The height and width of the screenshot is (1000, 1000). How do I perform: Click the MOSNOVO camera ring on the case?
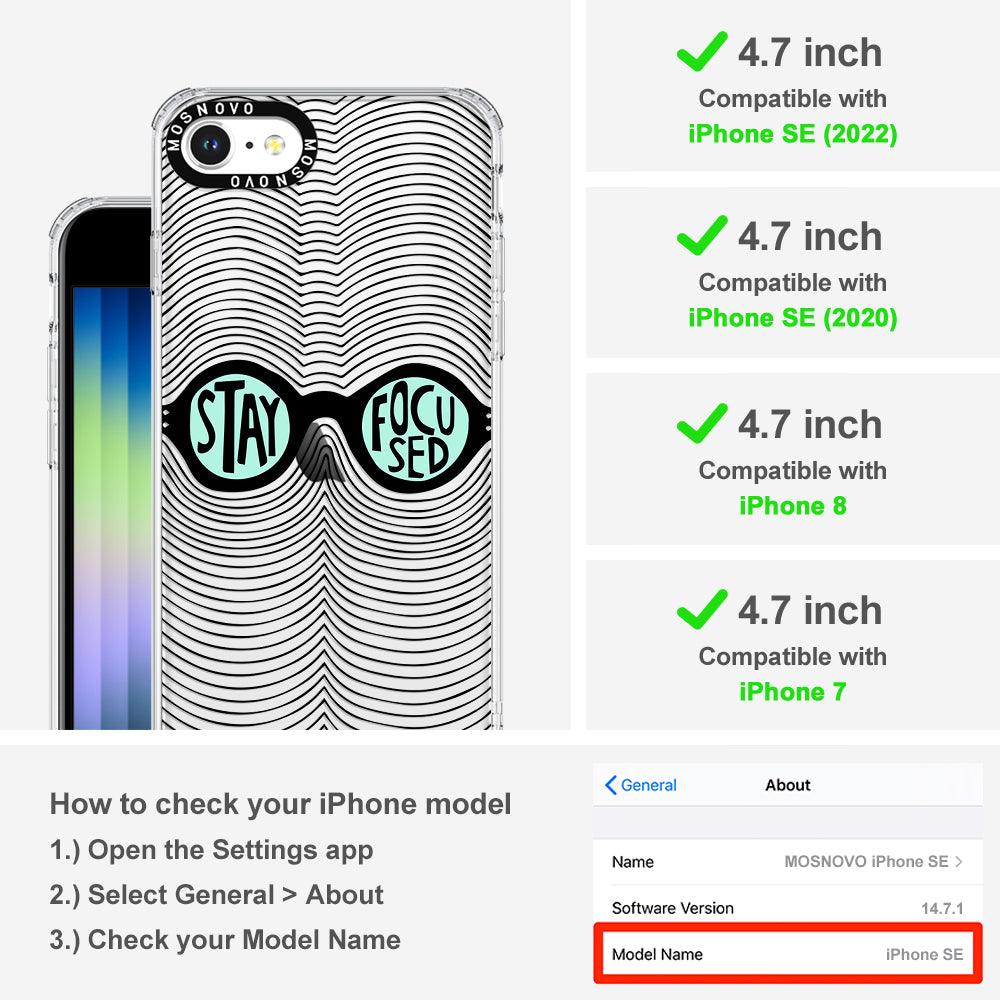[x=241, y=145]
